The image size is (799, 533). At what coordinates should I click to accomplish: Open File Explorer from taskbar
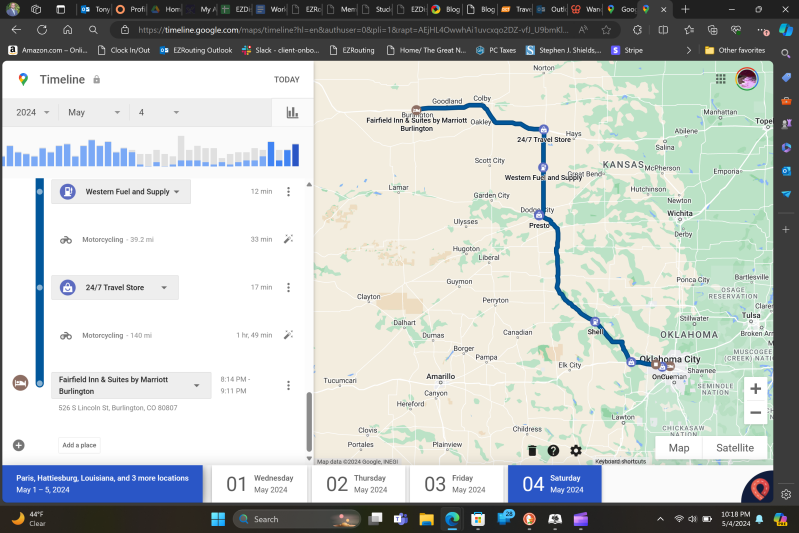point(426,519)
